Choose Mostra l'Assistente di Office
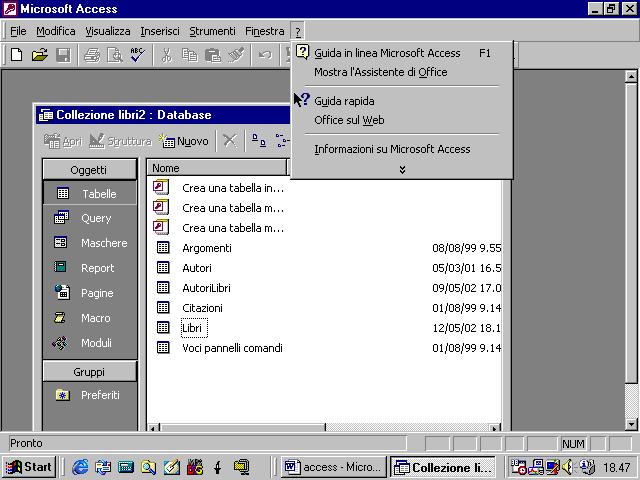The height and width of the screenshot is (480, 640). (x=402, y=72)
